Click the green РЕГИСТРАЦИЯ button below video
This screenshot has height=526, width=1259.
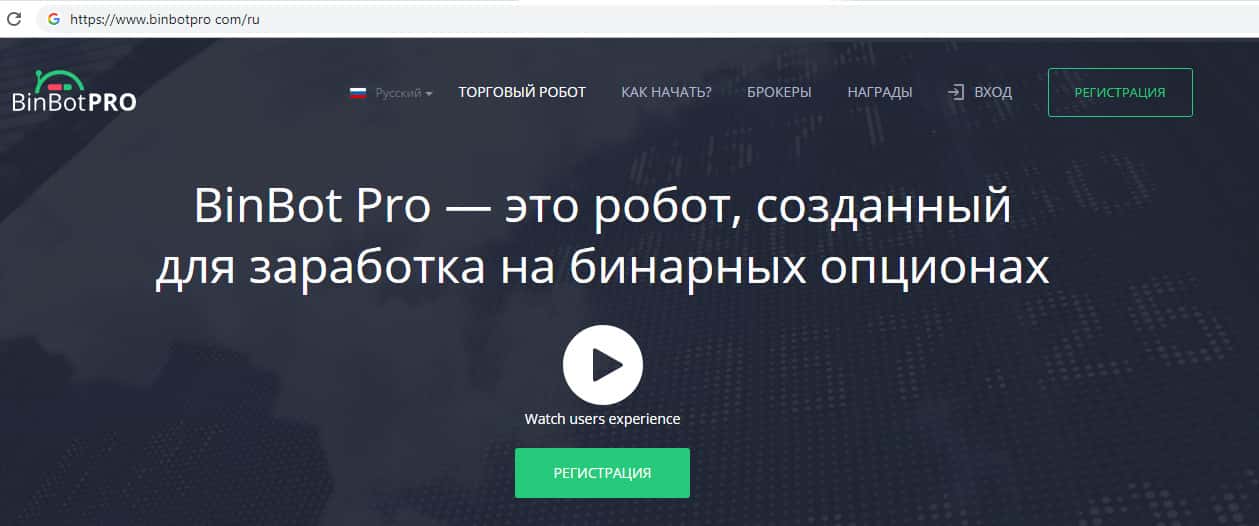602,473
